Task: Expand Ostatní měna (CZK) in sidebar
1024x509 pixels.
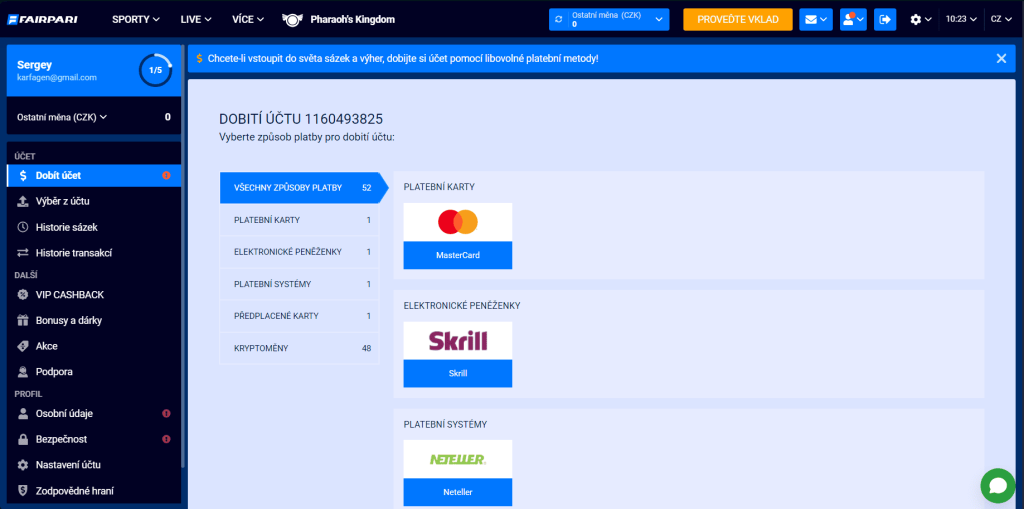Action: (62, 117)
